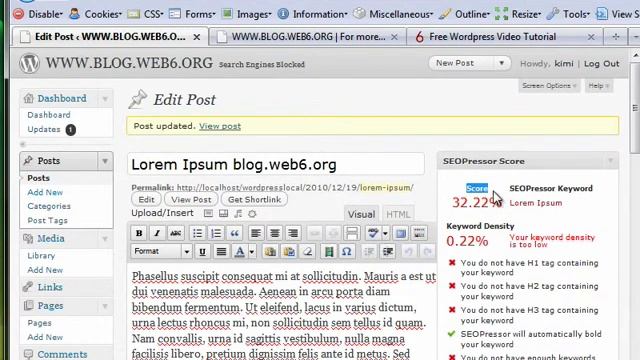Click the Get Shortlink button
Screen dimensions: 640x360
click(254, 200)
